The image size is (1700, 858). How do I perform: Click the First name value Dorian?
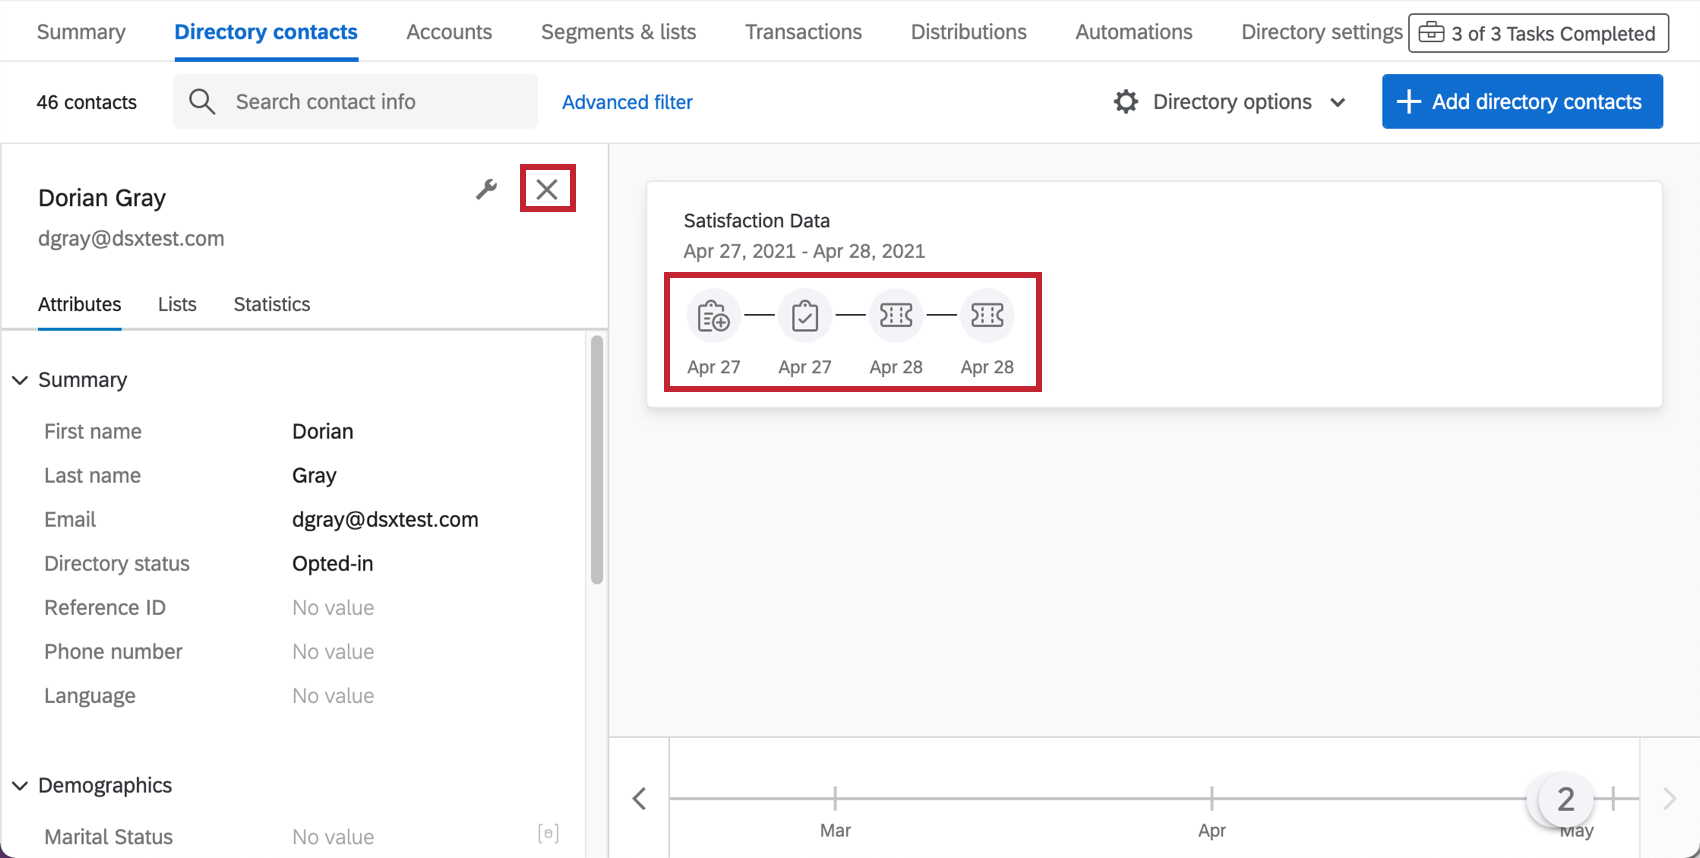tap(323, 431)
